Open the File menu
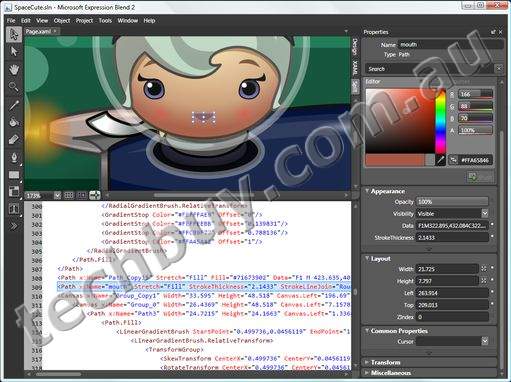The height and width of the screenshot is (382, 511). click(11, 21)
